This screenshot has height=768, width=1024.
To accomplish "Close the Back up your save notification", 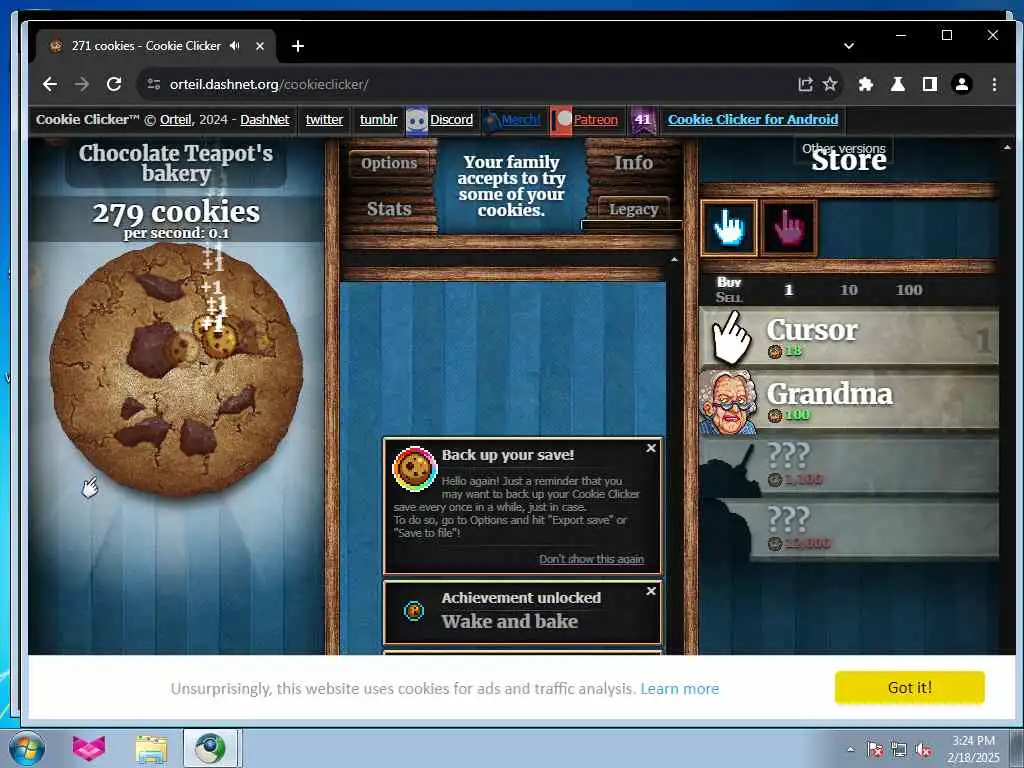I will [x=651, y=448].
